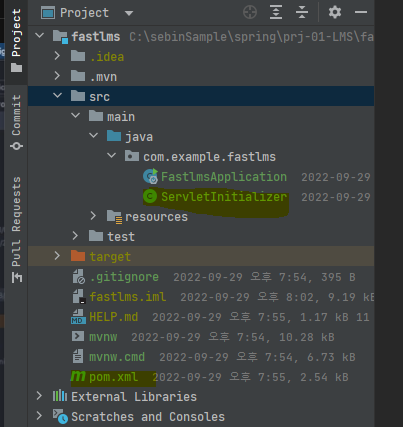Open the Project panel settings gear
Viewport: 403px width, 427px height.
click(x=335, y=12)
